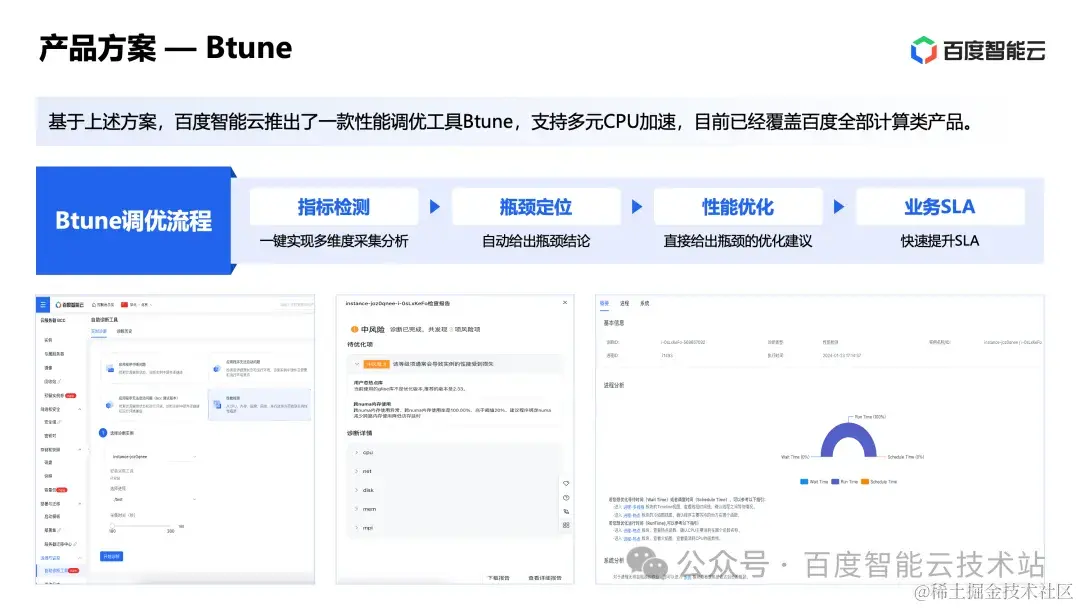
Task: Click the 业务SLA step box
Action: pyautogui.click(x=940, y=207)
